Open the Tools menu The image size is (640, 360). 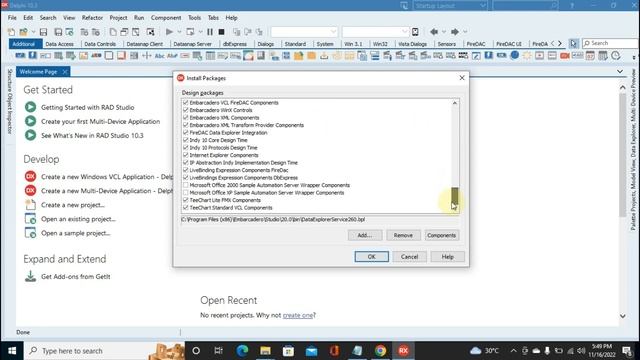[194, 18]
